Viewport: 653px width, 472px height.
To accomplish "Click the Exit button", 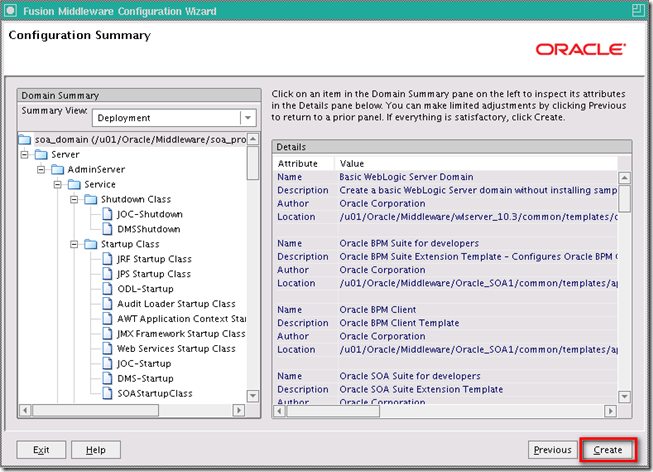I will click(41, 450).
